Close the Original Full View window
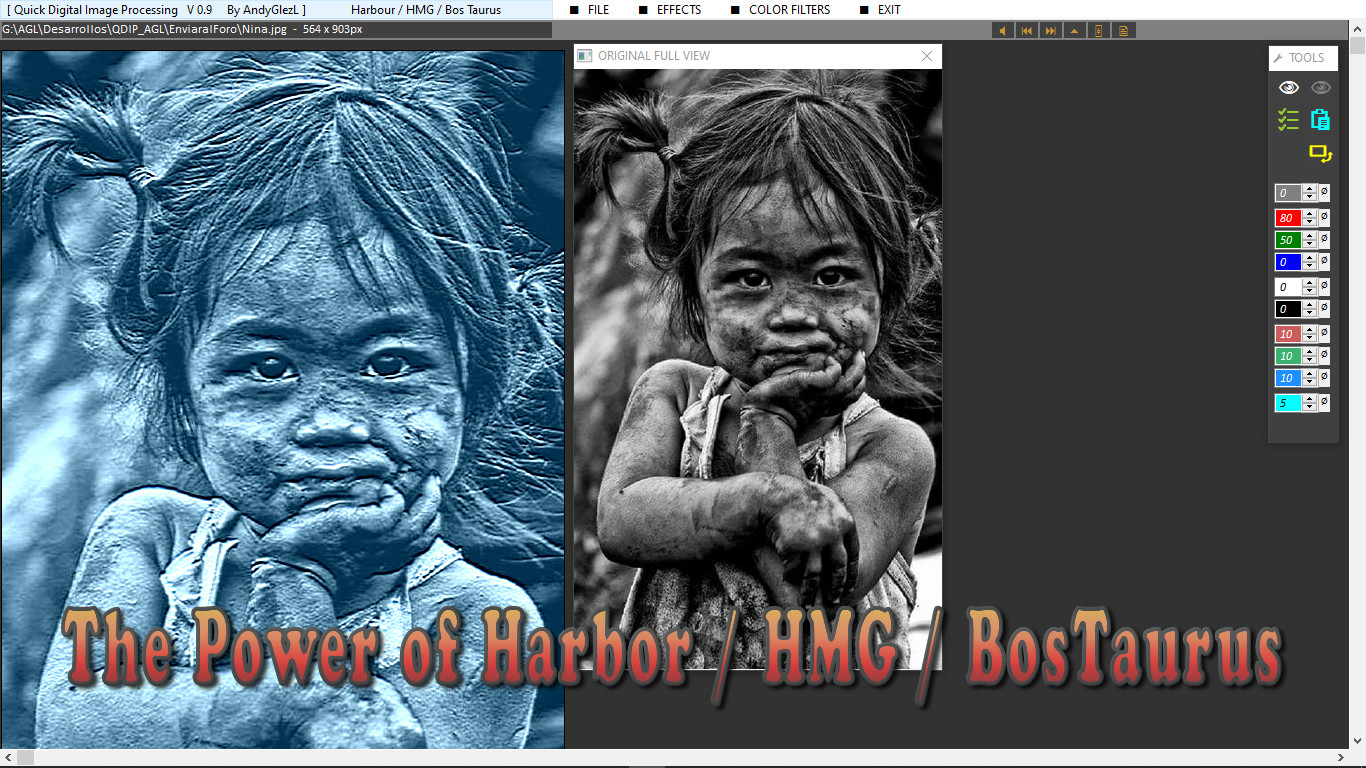This screenshot has height=768, width=1366. 927,56
